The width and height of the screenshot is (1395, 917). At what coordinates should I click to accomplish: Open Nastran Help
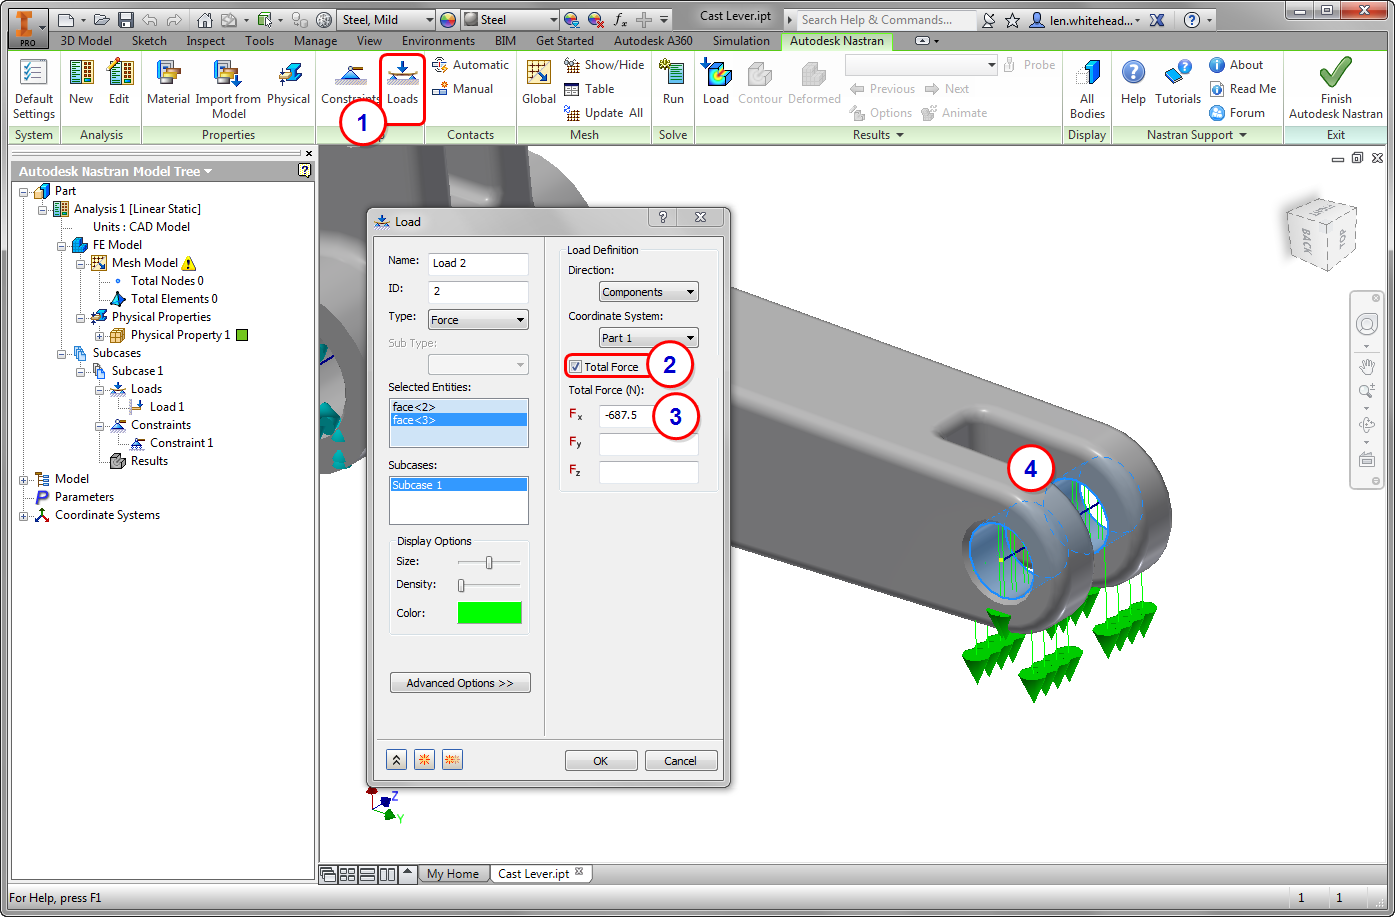point(1133,82)
